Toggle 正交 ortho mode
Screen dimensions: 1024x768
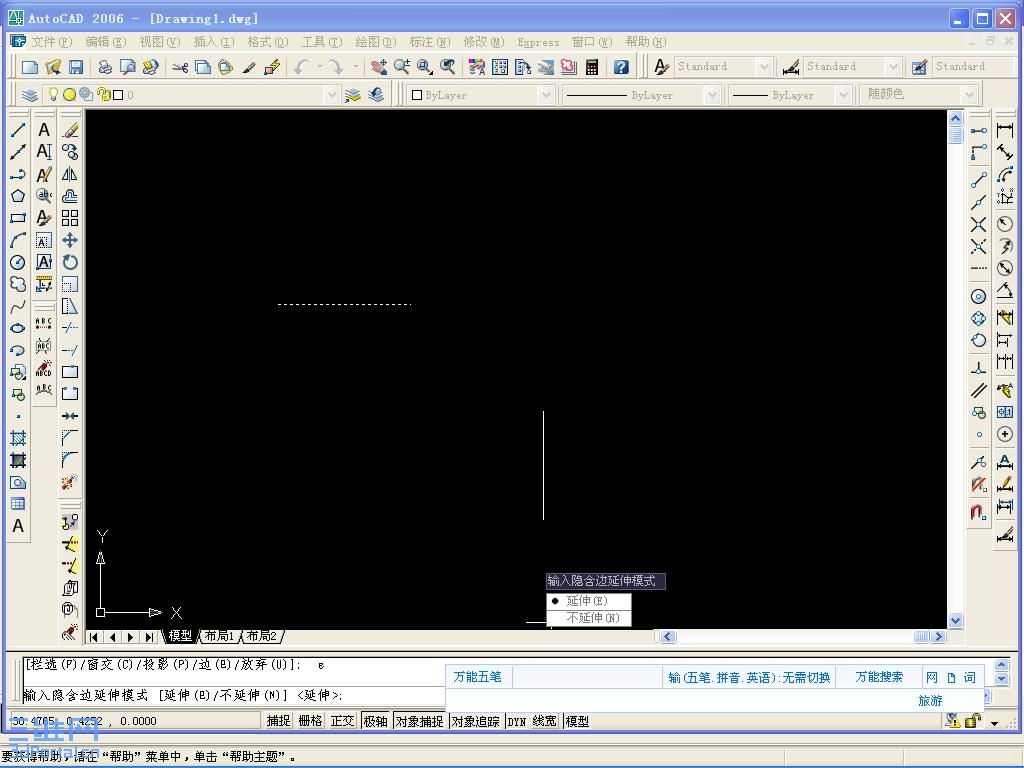tap(342, 721)
